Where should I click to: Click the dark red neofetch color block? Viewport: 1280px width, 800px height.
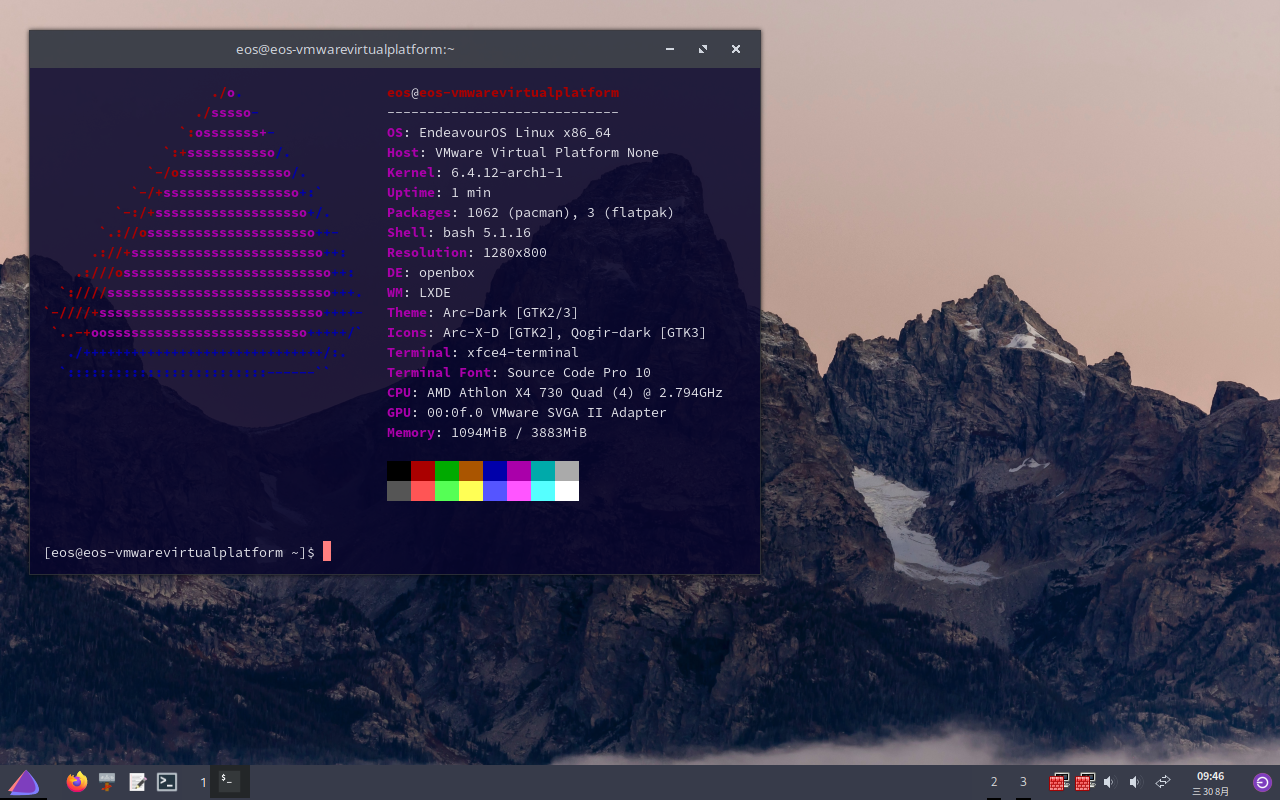[423, 471]
